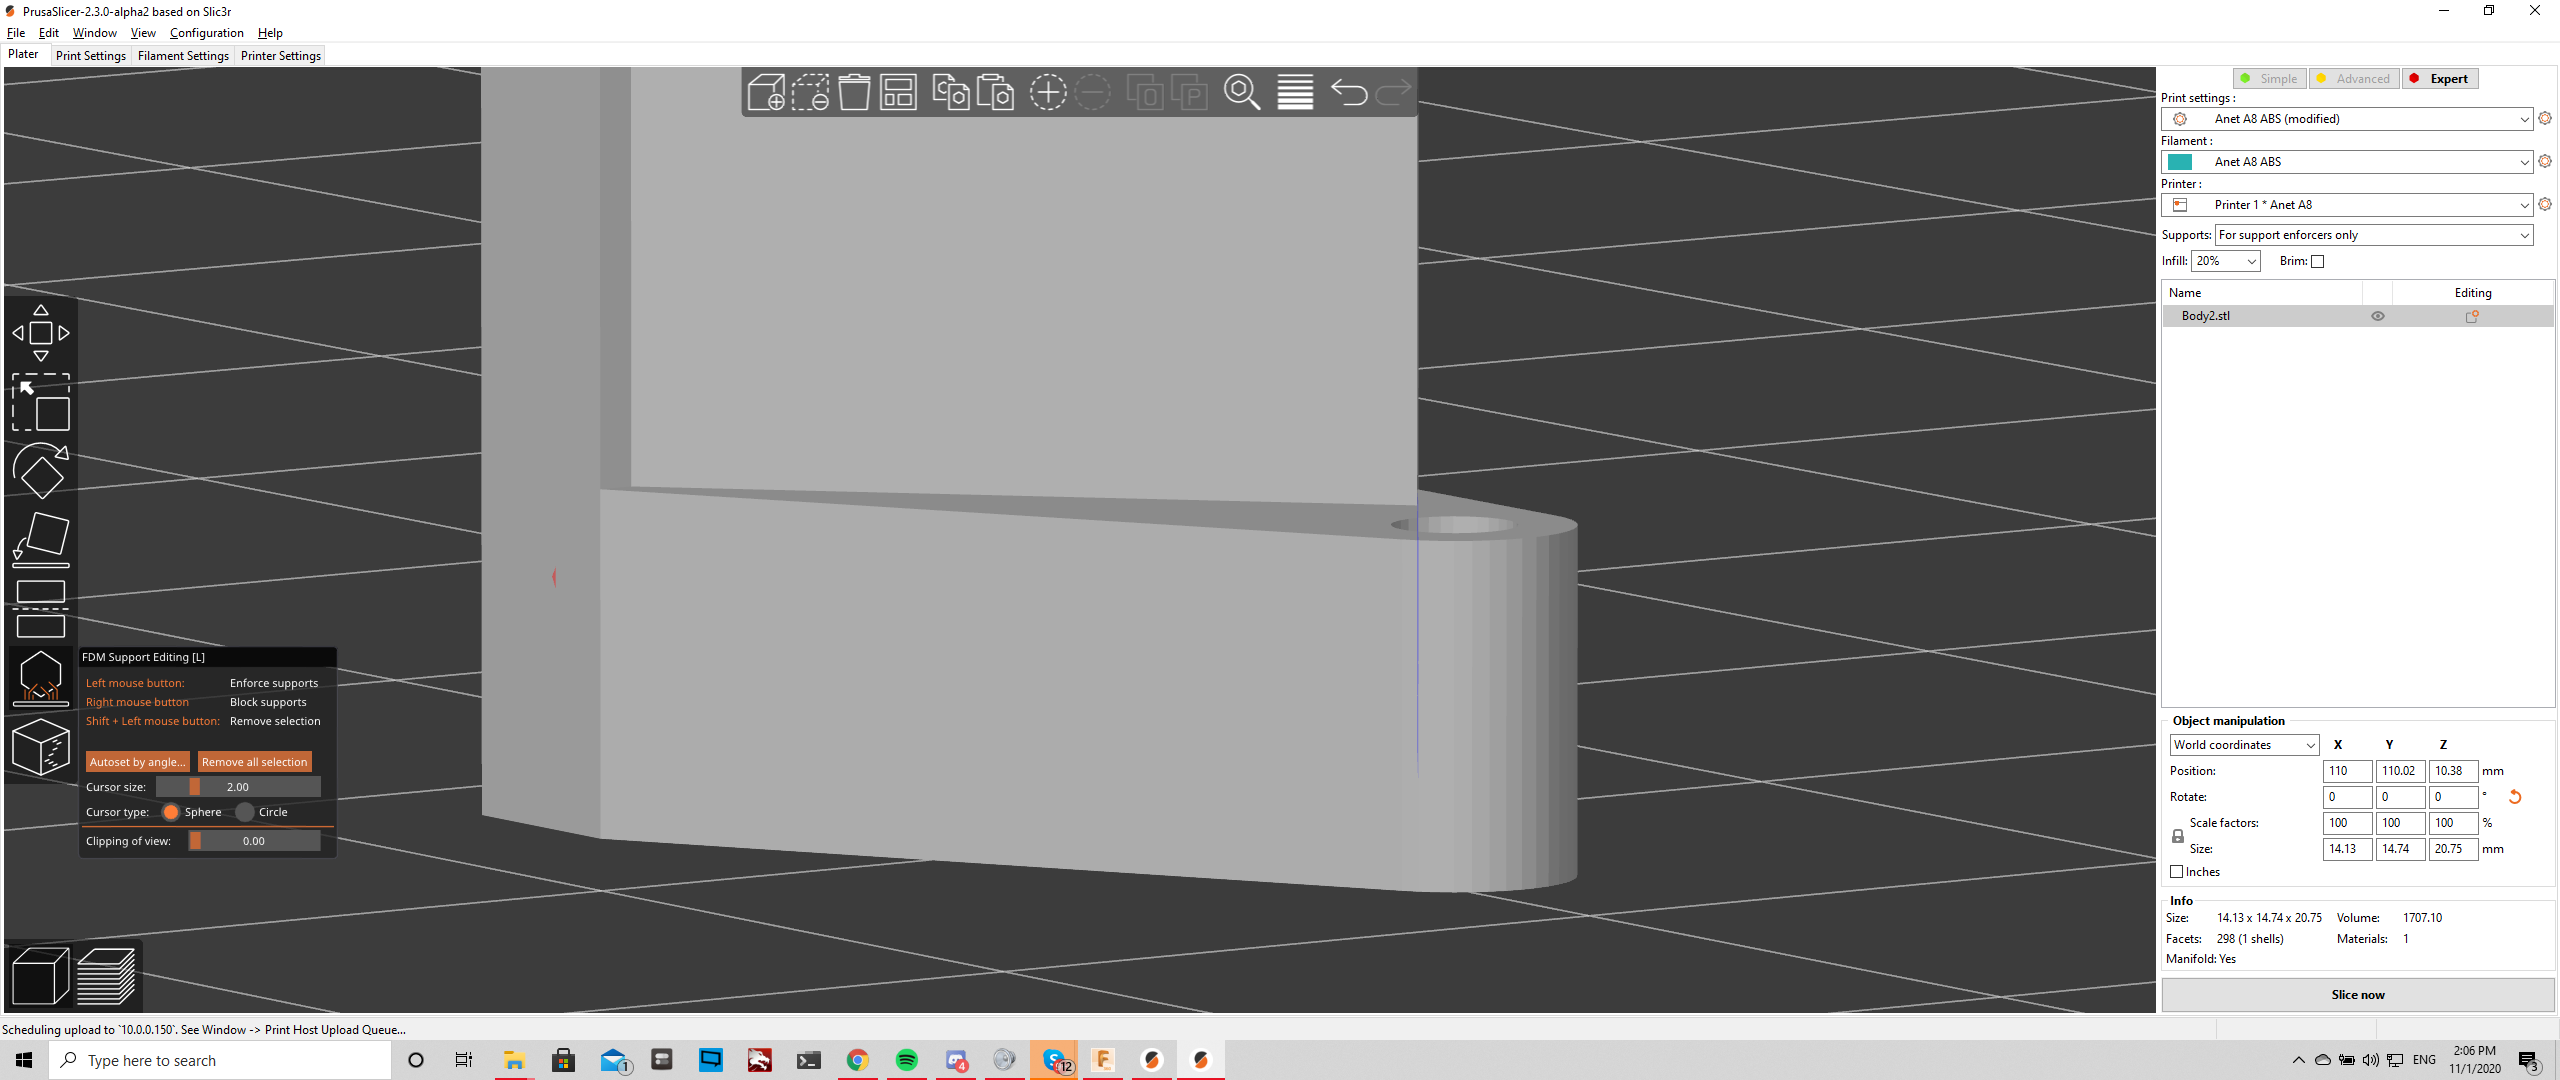
Task: Open the Configuration menu
Action: 206,33
